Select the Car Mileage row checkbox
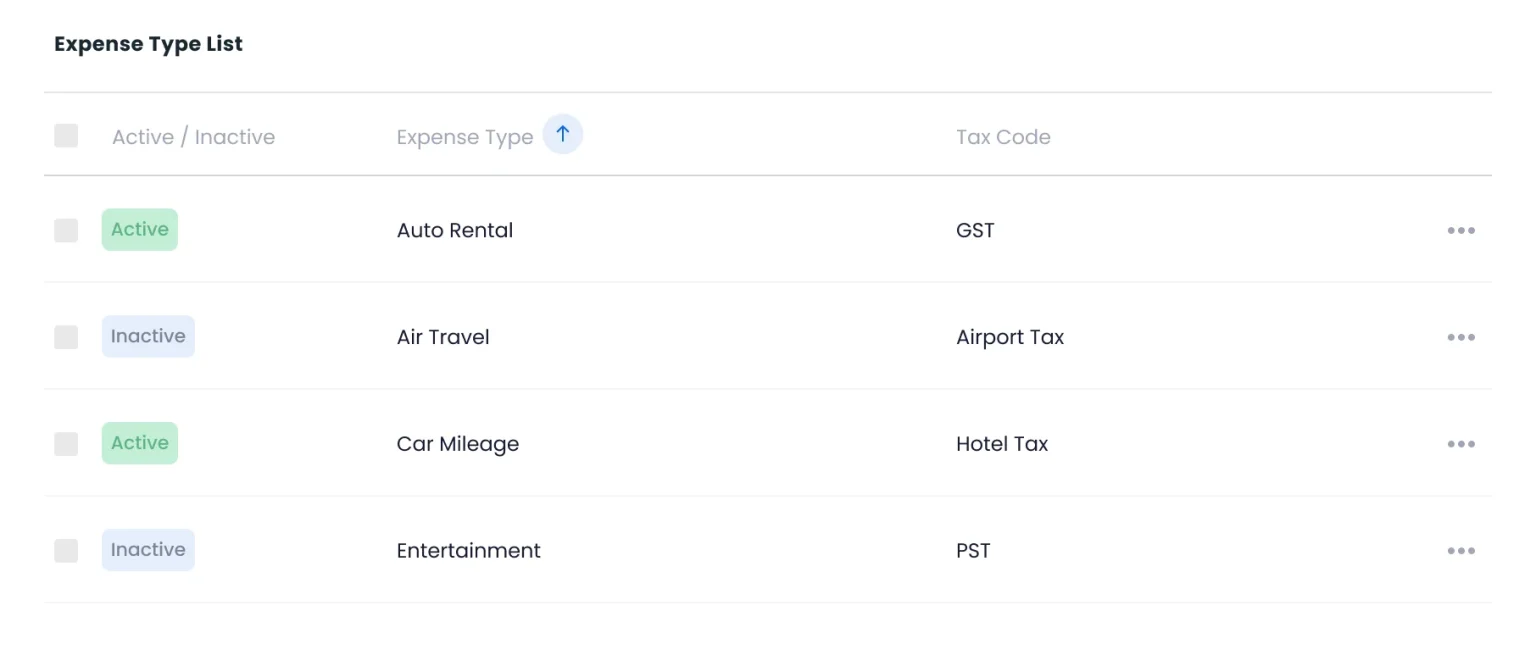The height and width of the screenshot is (661, 1536). [x=66, y=444]
